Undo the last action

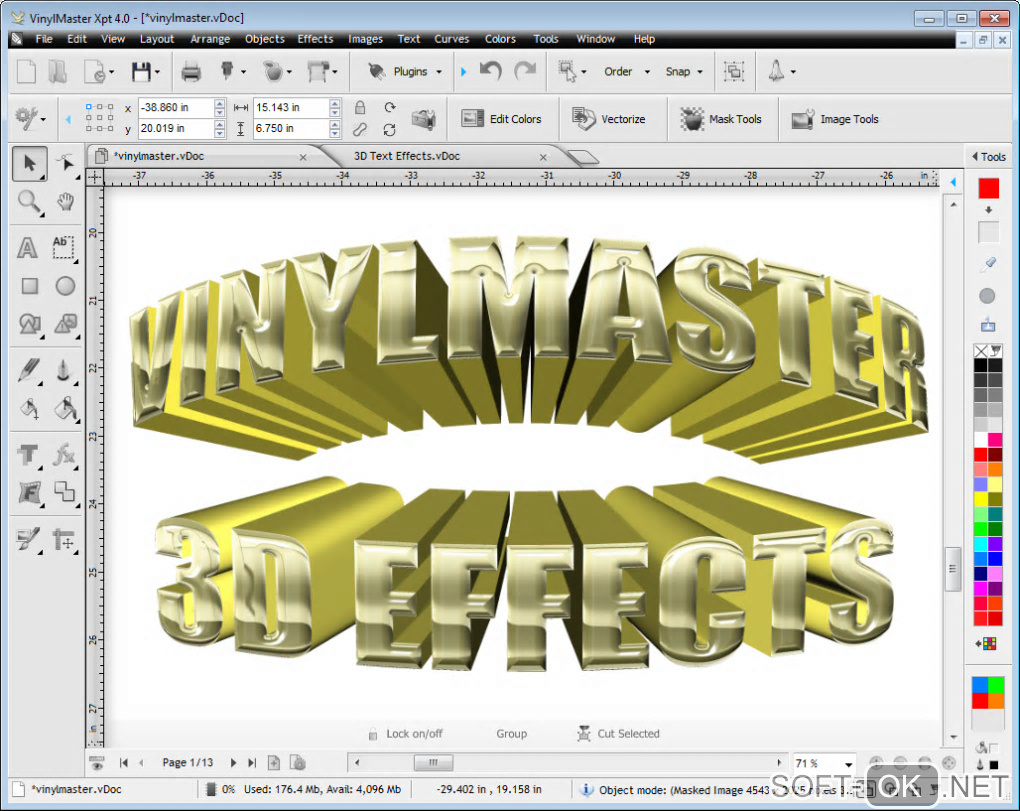pyautogui.click(x=491, y=71)
